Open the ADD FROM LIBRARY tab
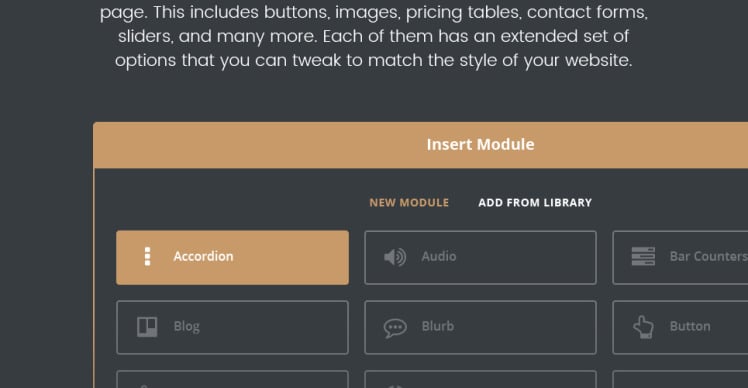The width and height of the screenshot is (748, 388). click(x=535, y=202)
